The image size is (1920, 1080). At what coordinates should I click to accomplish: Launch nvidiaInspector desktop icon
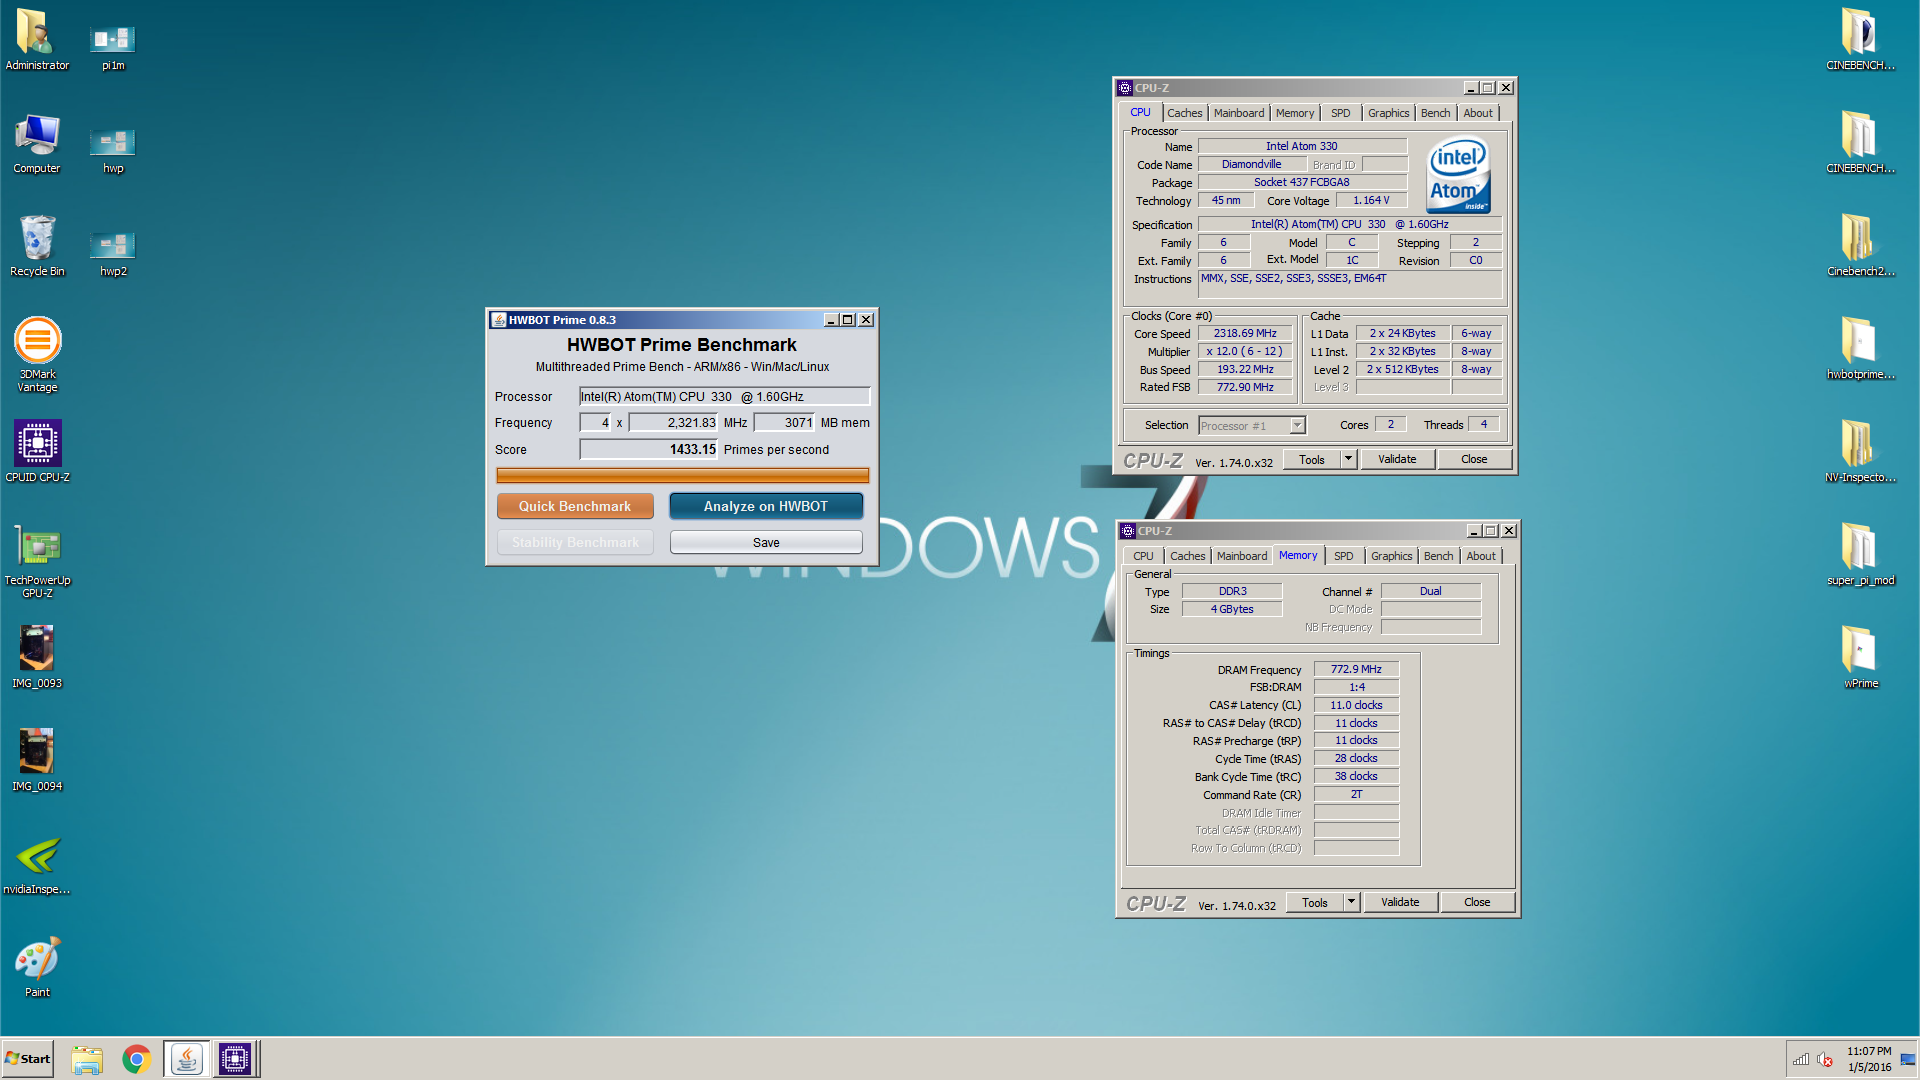pyautogui.click(x=37, y=865)
